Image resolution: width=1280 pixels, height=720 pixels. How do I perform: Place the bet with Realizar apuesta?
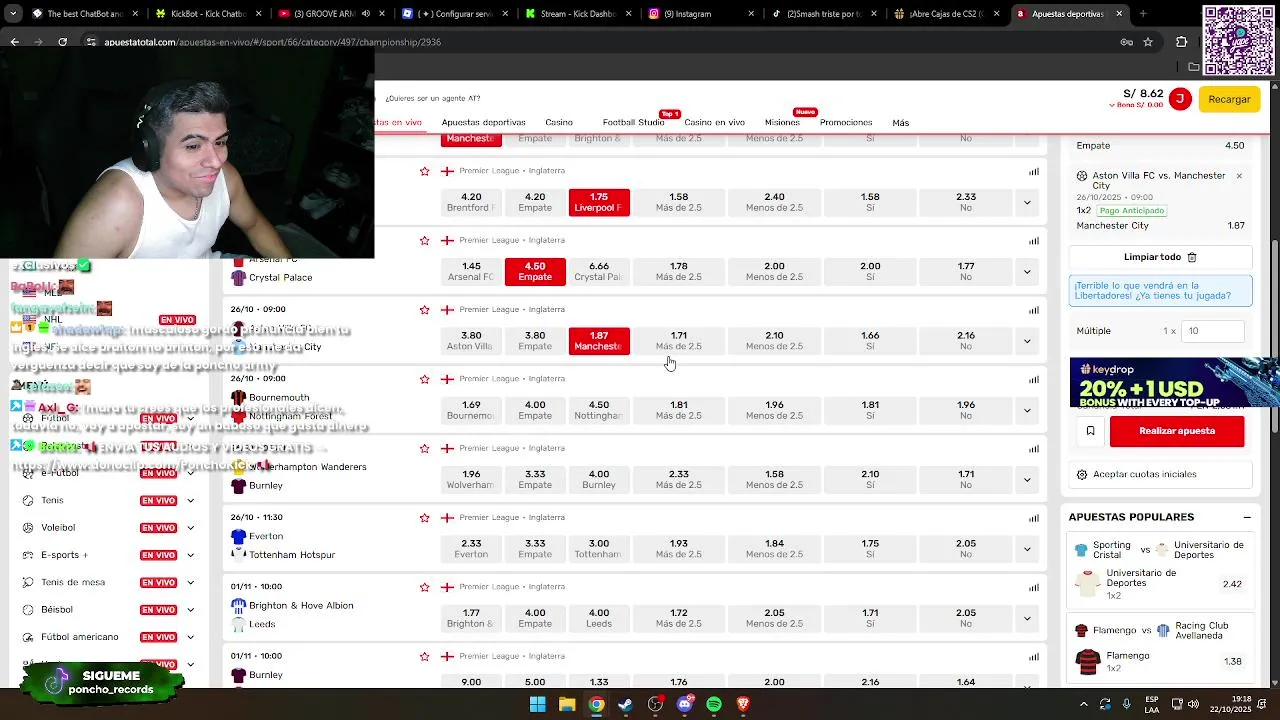pos(1177,431)
